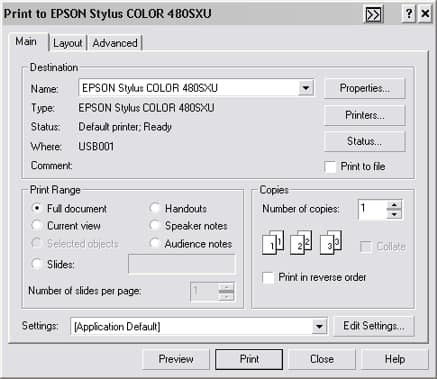Viewport: 437px width, 379px height.
Task: Select Audience notes radio button
Action: coord(155,243)
